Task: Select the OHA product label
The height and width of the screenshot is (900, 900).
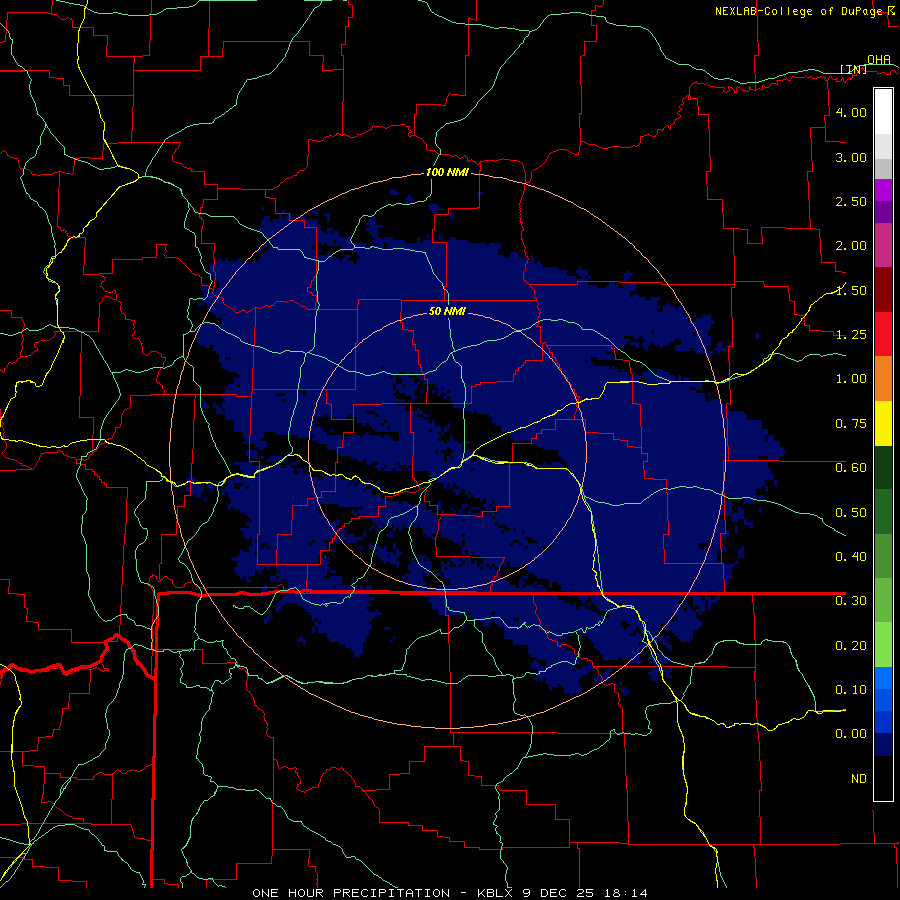Action: (879, 59)
